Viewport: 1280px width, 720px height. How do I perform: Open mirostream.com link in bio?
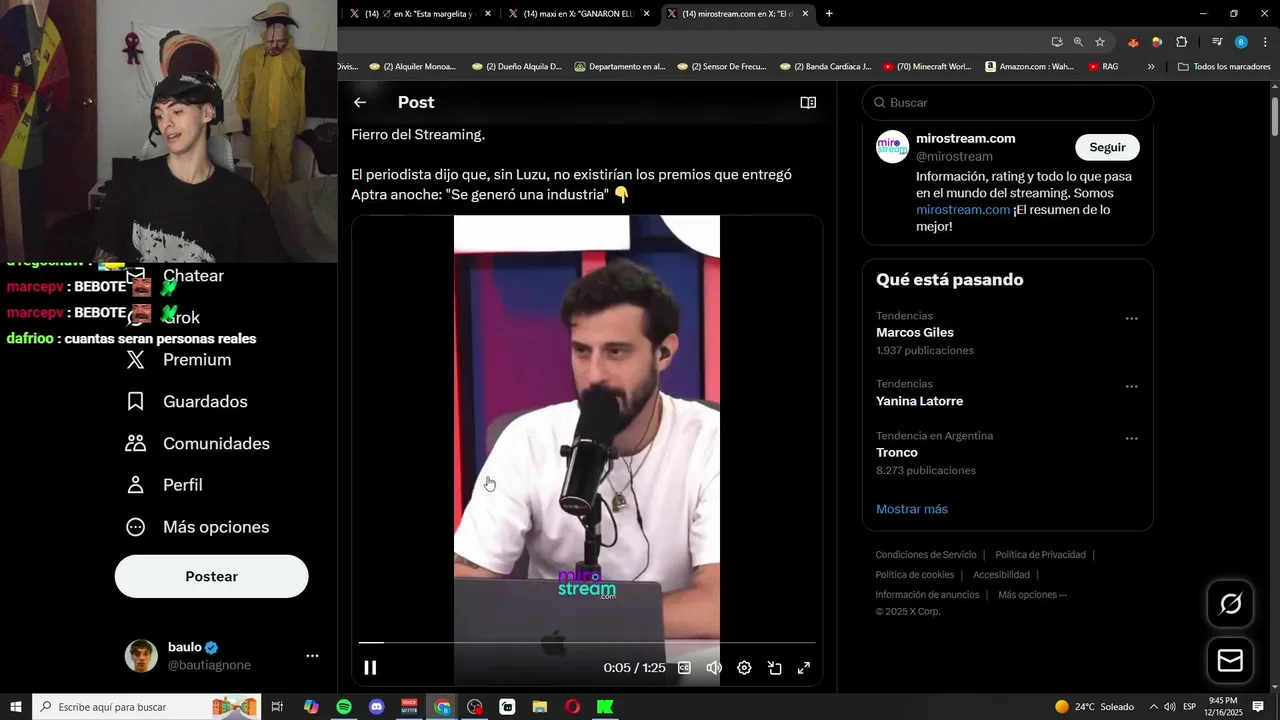[963, 210]
